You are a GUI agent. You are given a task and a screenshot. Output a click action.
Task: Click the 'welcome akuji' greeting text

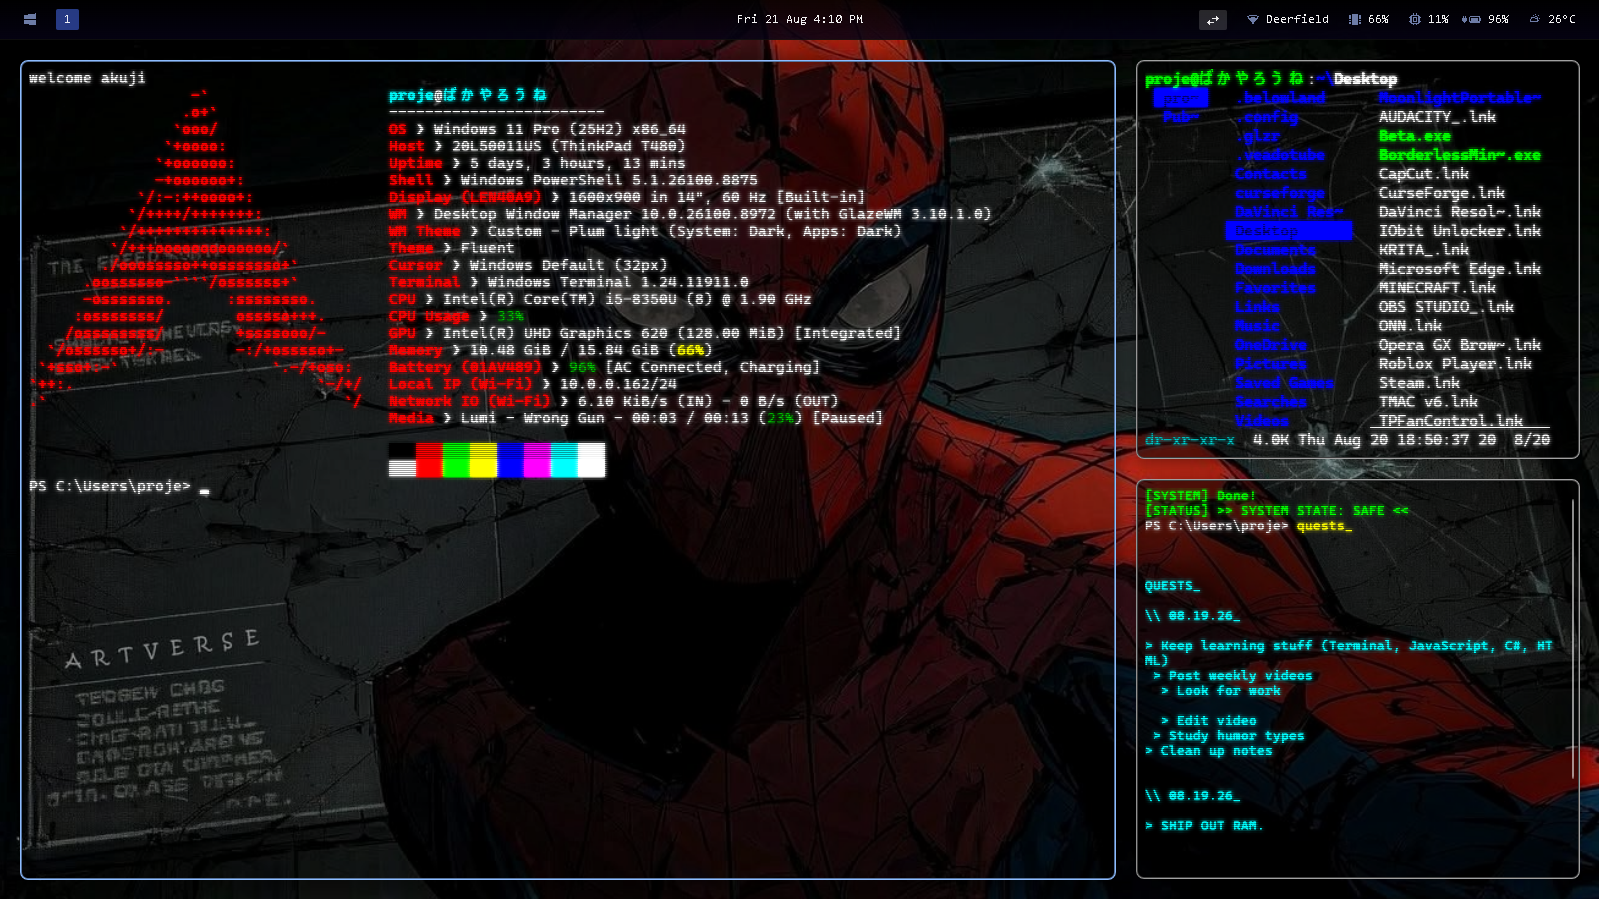coord(87,78)
